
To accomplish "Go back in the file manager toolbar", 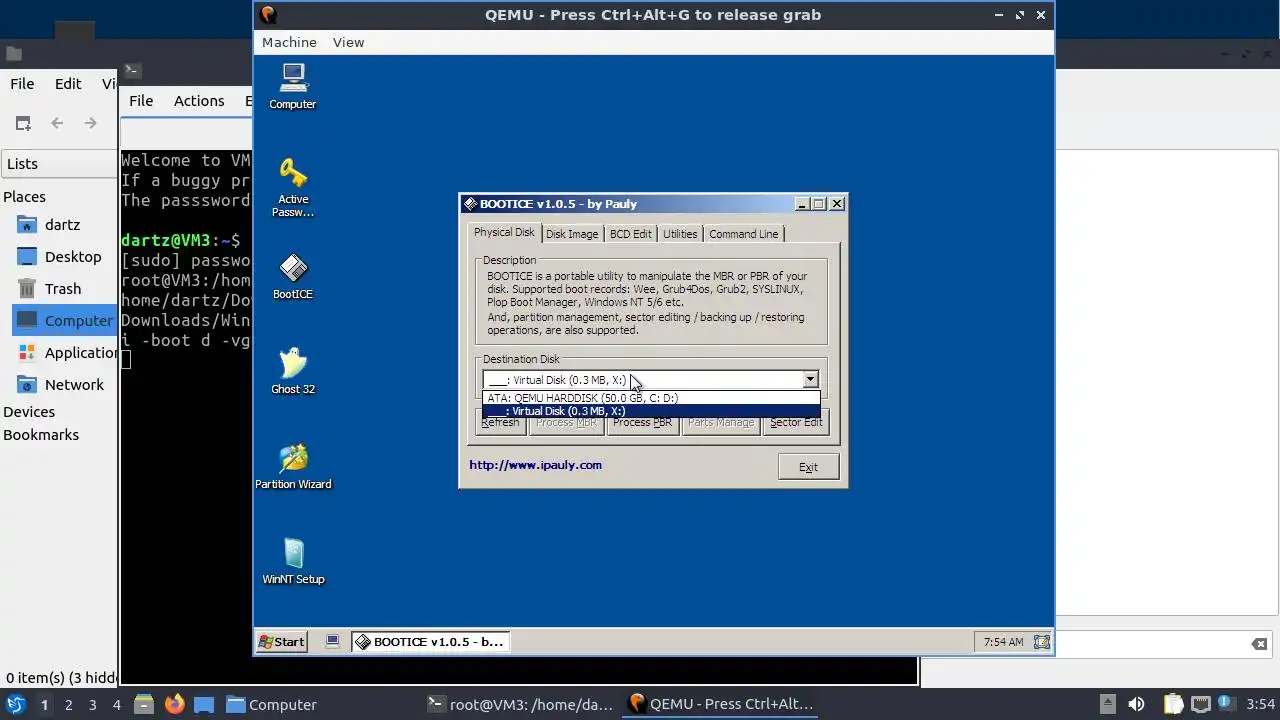I will point(57,123).
